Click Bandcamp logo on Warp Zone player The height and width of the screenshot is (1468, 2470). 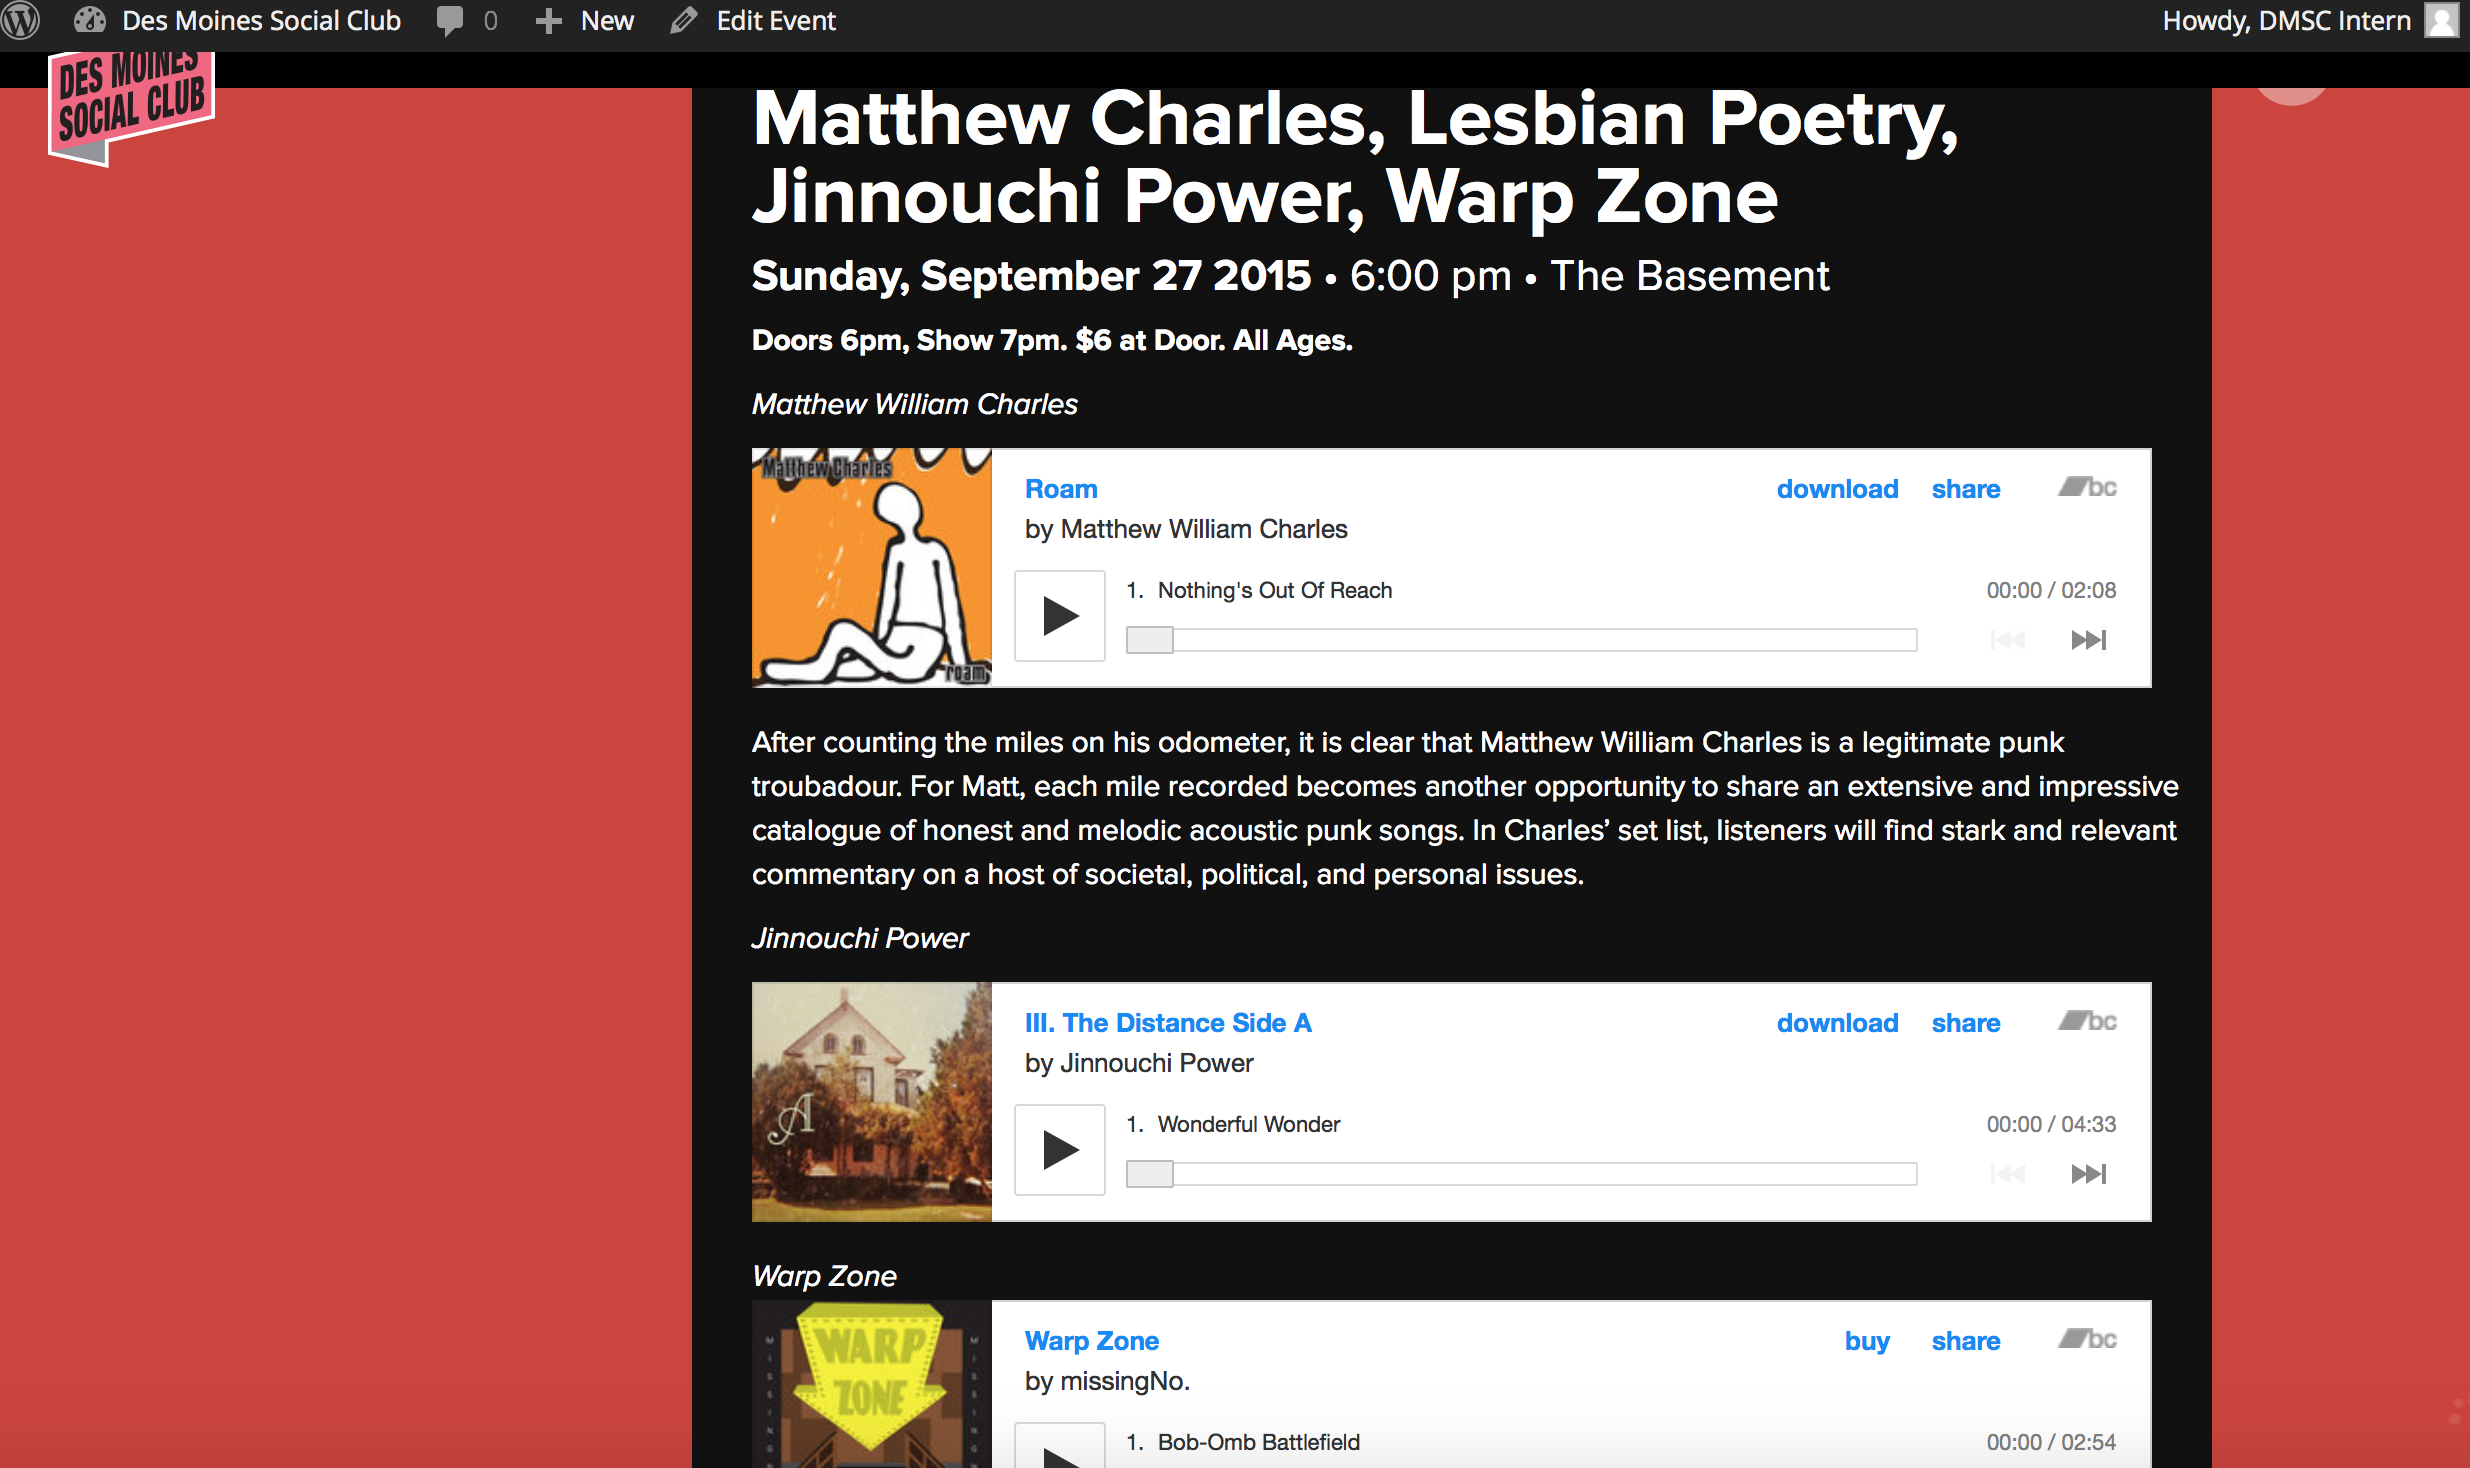click(2087, 1340)
